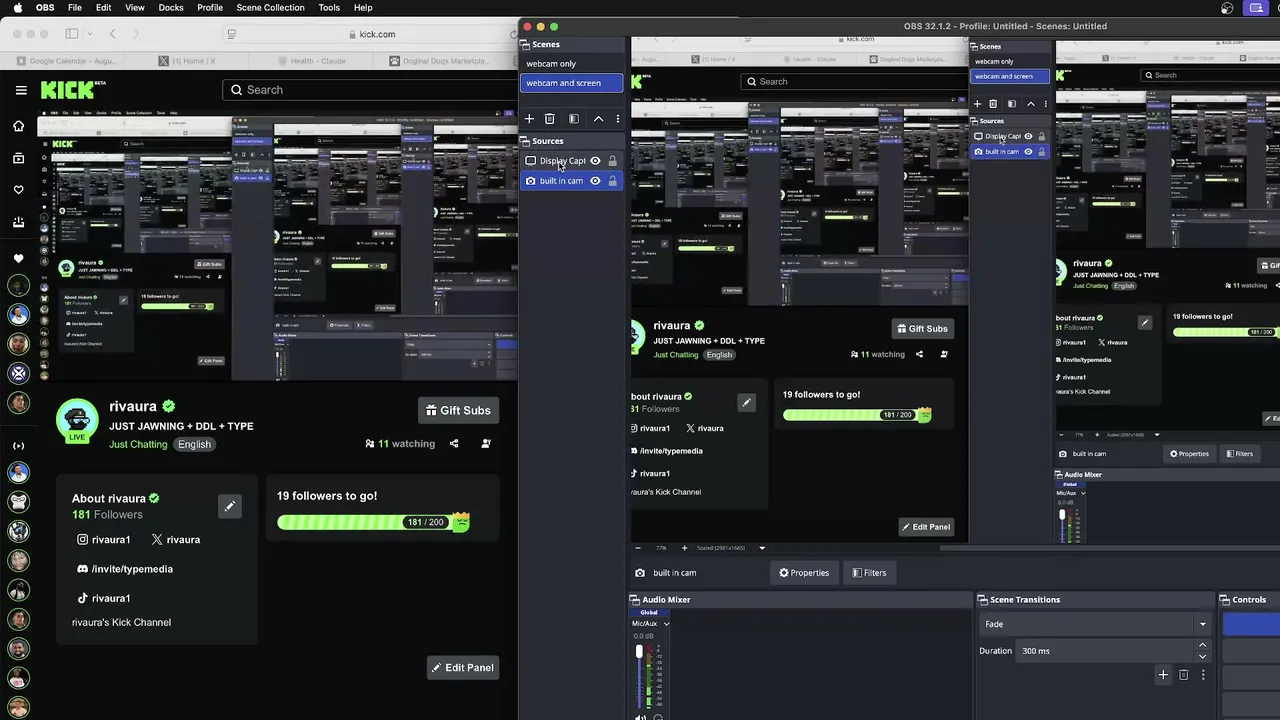Toggle the lock on Display Capture source
This screenshot has width=1280, height=720.
(613, 161)
